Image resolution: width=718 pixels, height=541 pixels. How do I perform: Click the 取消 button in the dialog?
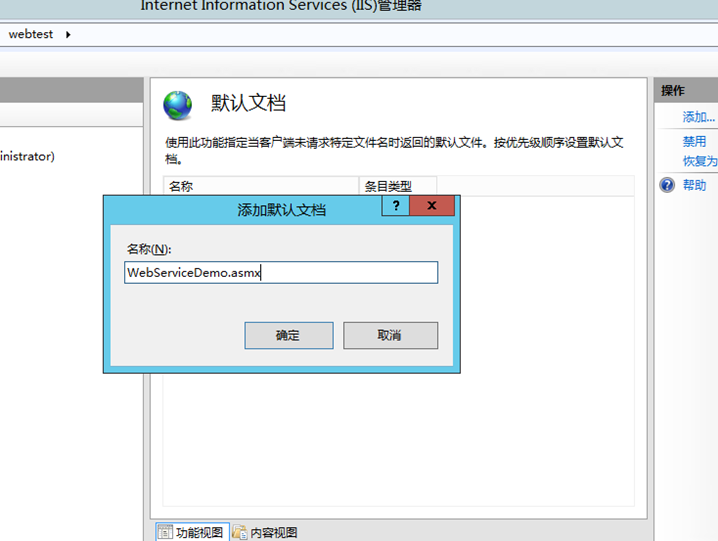390,335
